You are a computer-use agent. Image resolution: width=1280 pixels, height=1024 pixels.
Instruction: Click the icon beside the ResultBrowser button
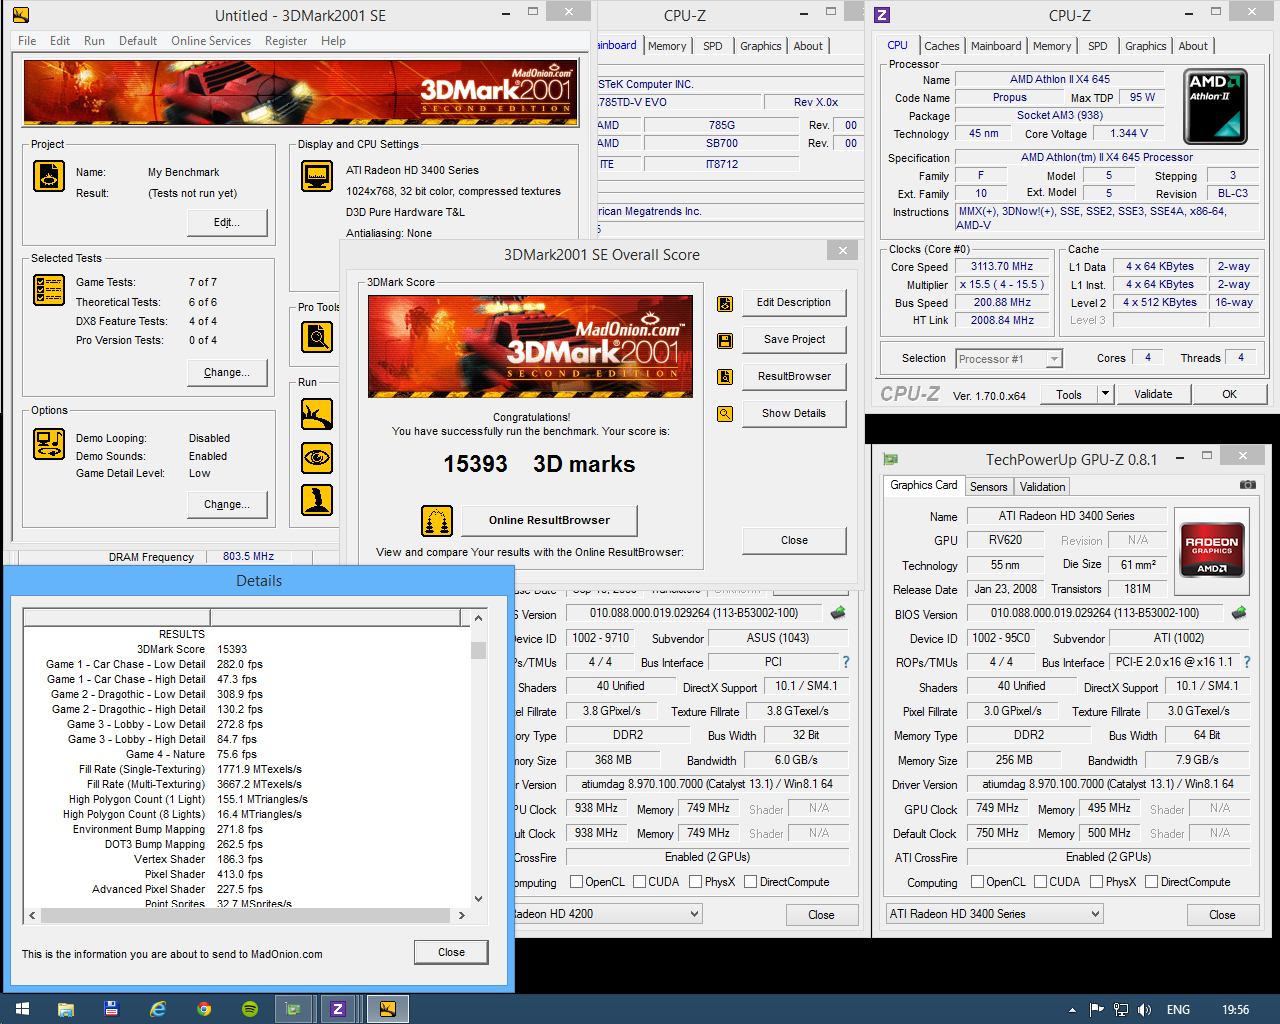725,377
